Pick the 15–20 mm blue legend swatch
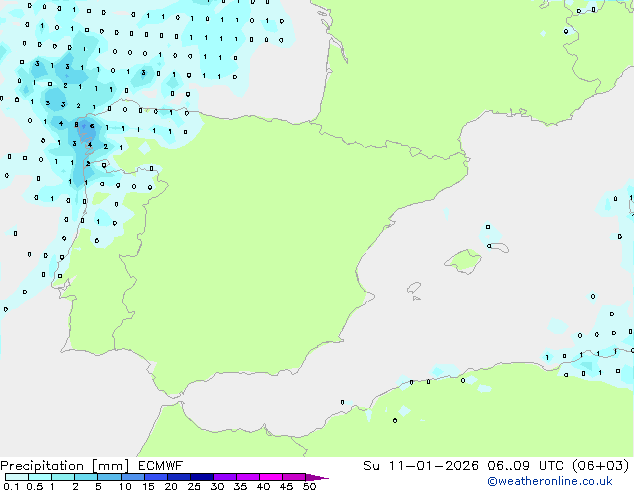Viewport: 634px width, 490px height. pyautogui.click(x=156, y=477)
